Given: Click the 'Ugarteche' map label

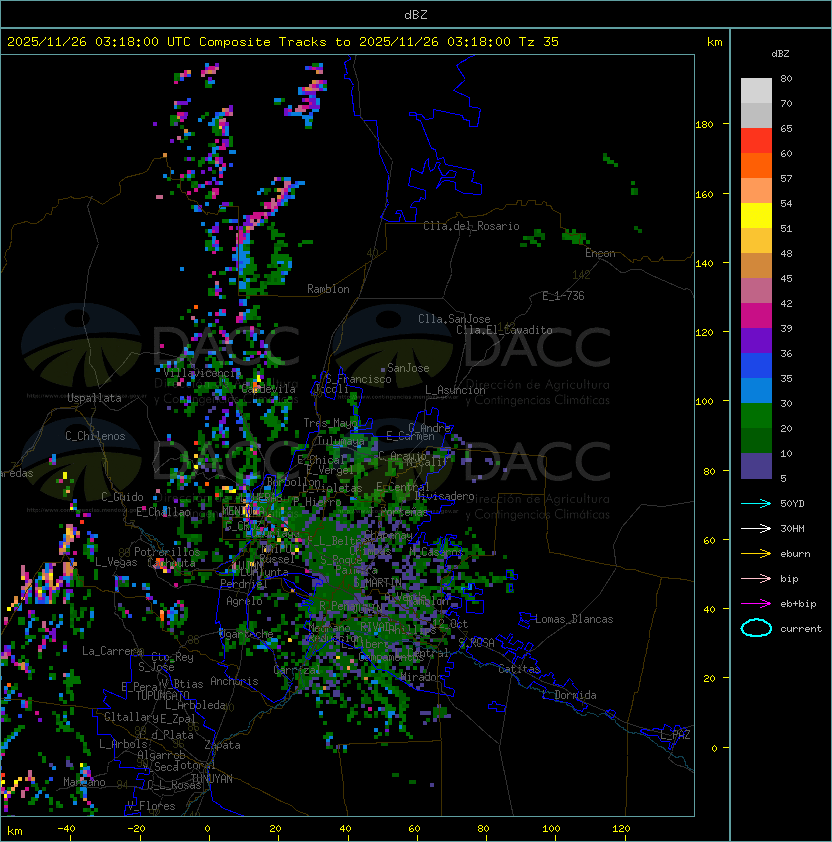Looking at the screenshot, I should (246, 634).
